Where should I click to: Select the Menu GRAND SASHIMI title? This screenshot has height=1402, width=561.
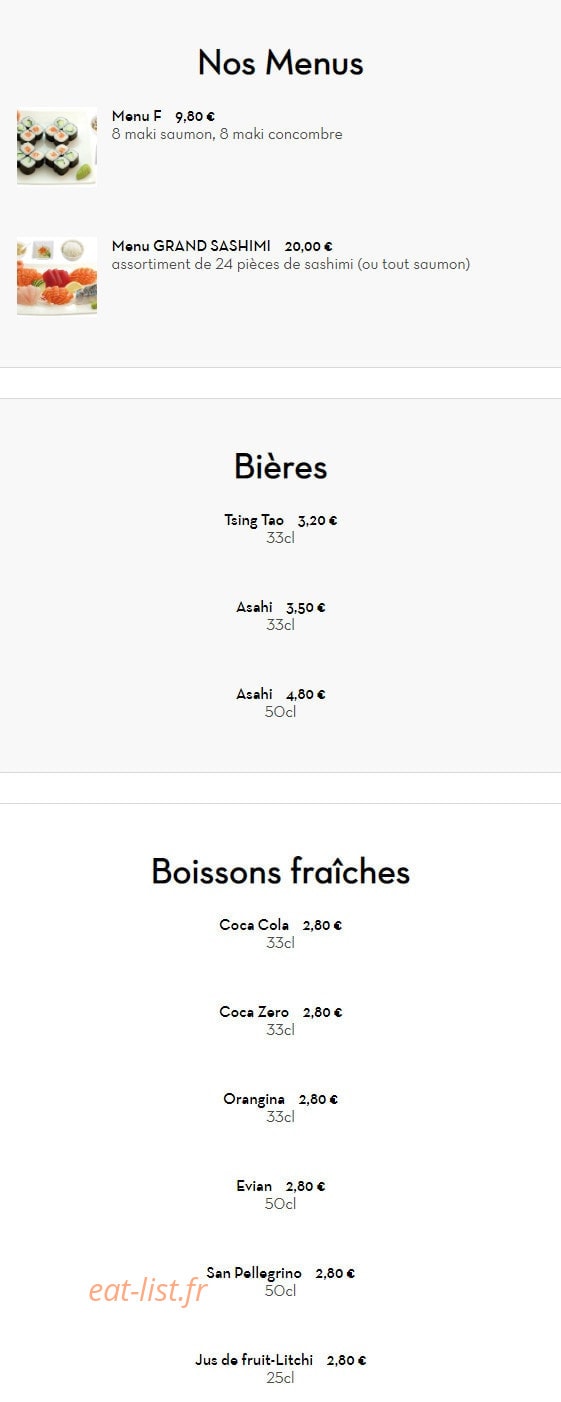click(x=191, y=246)
